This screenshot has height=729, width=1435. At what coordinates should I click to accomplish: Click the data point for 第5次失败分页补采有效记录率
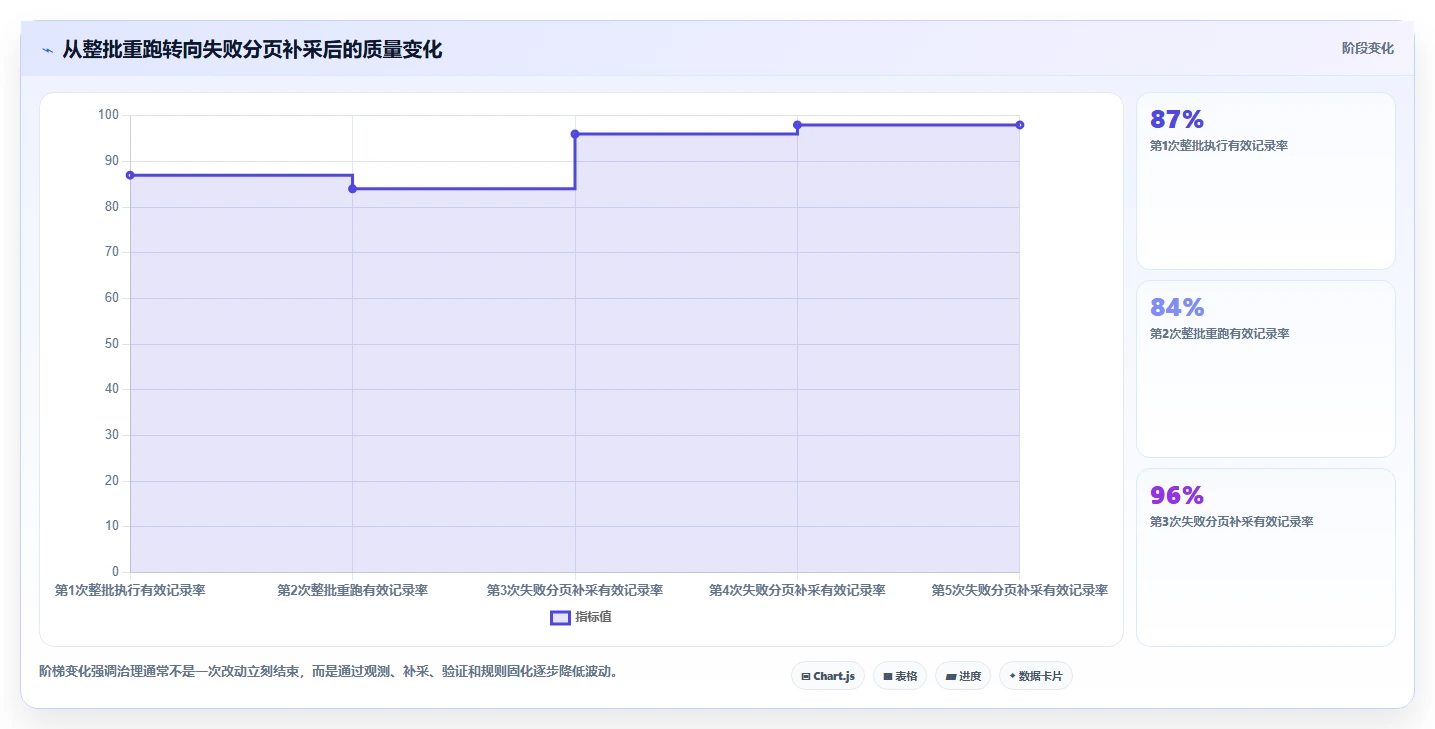tap(1019, 125)
